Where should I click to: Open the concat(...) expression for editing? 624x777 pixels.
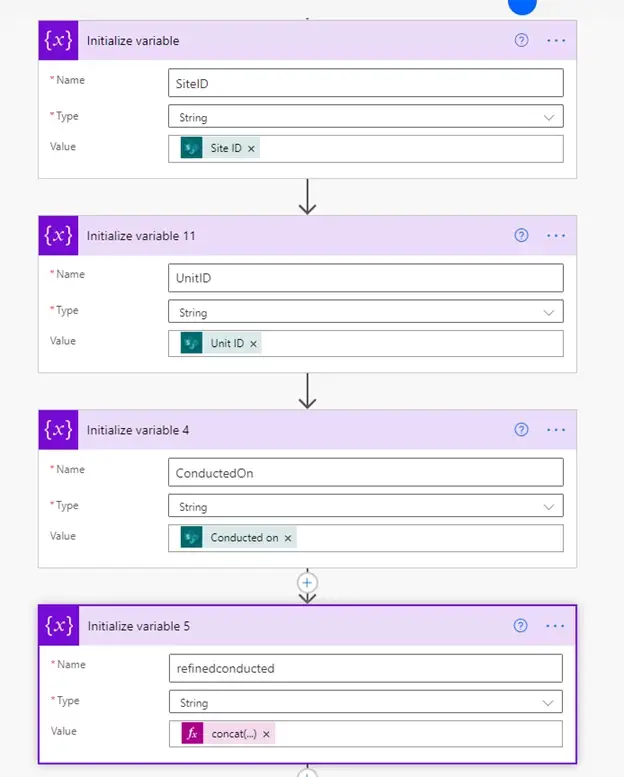(234, 734)
